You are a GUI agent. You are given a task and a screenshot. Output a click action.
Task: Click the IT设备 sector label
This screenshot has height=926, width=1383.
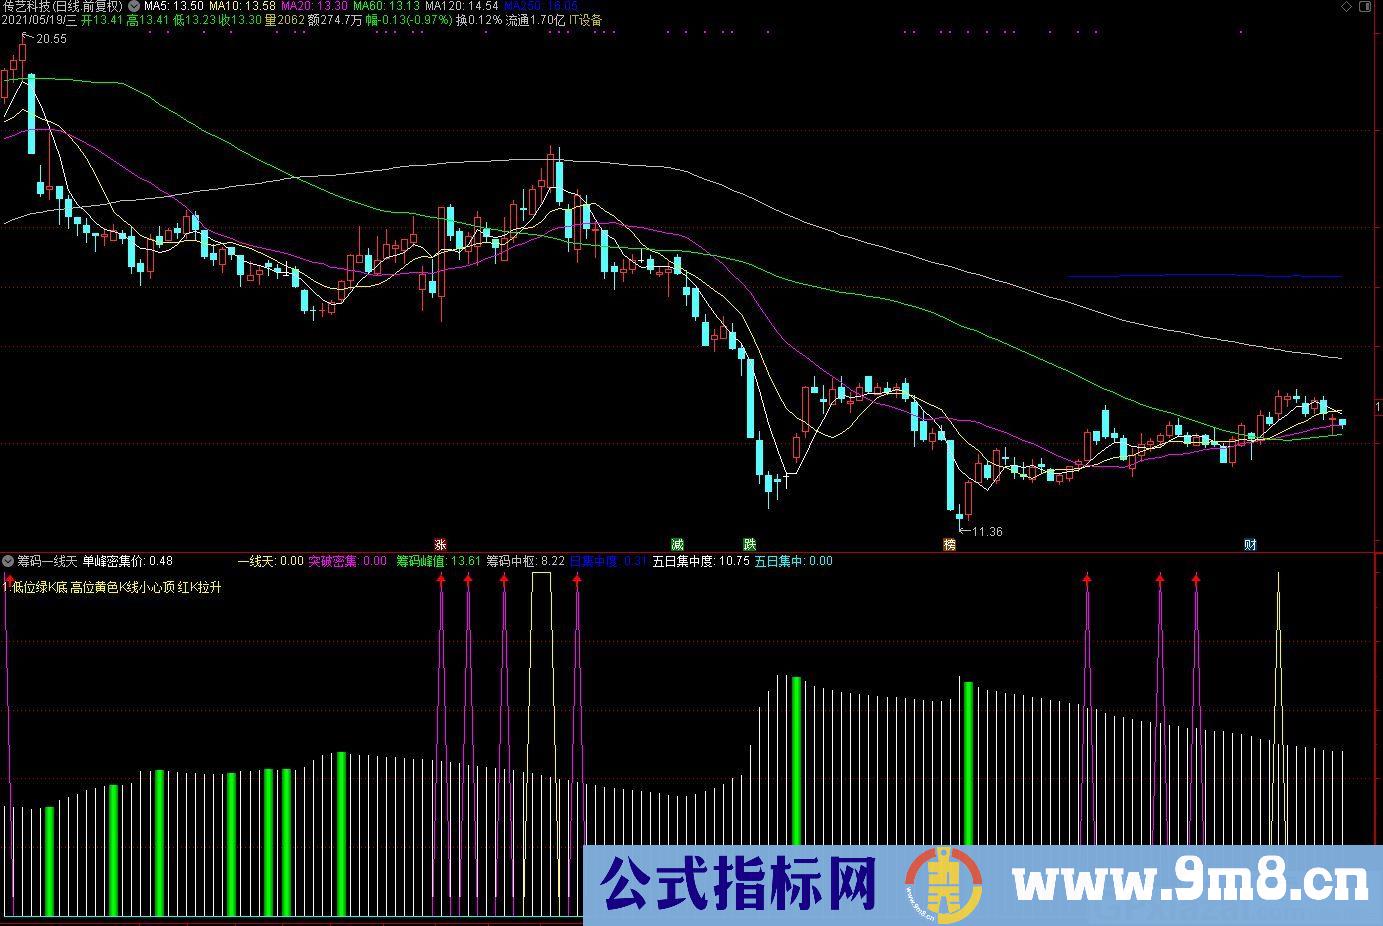(583, 20)
